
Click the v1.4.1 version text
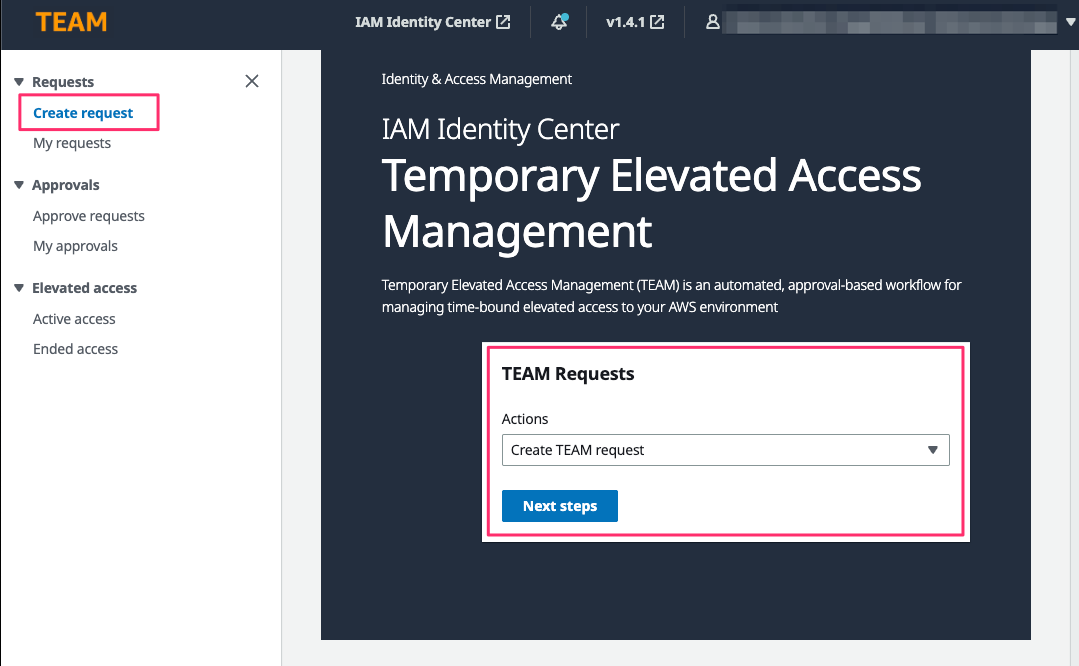[x=626, y=22]
